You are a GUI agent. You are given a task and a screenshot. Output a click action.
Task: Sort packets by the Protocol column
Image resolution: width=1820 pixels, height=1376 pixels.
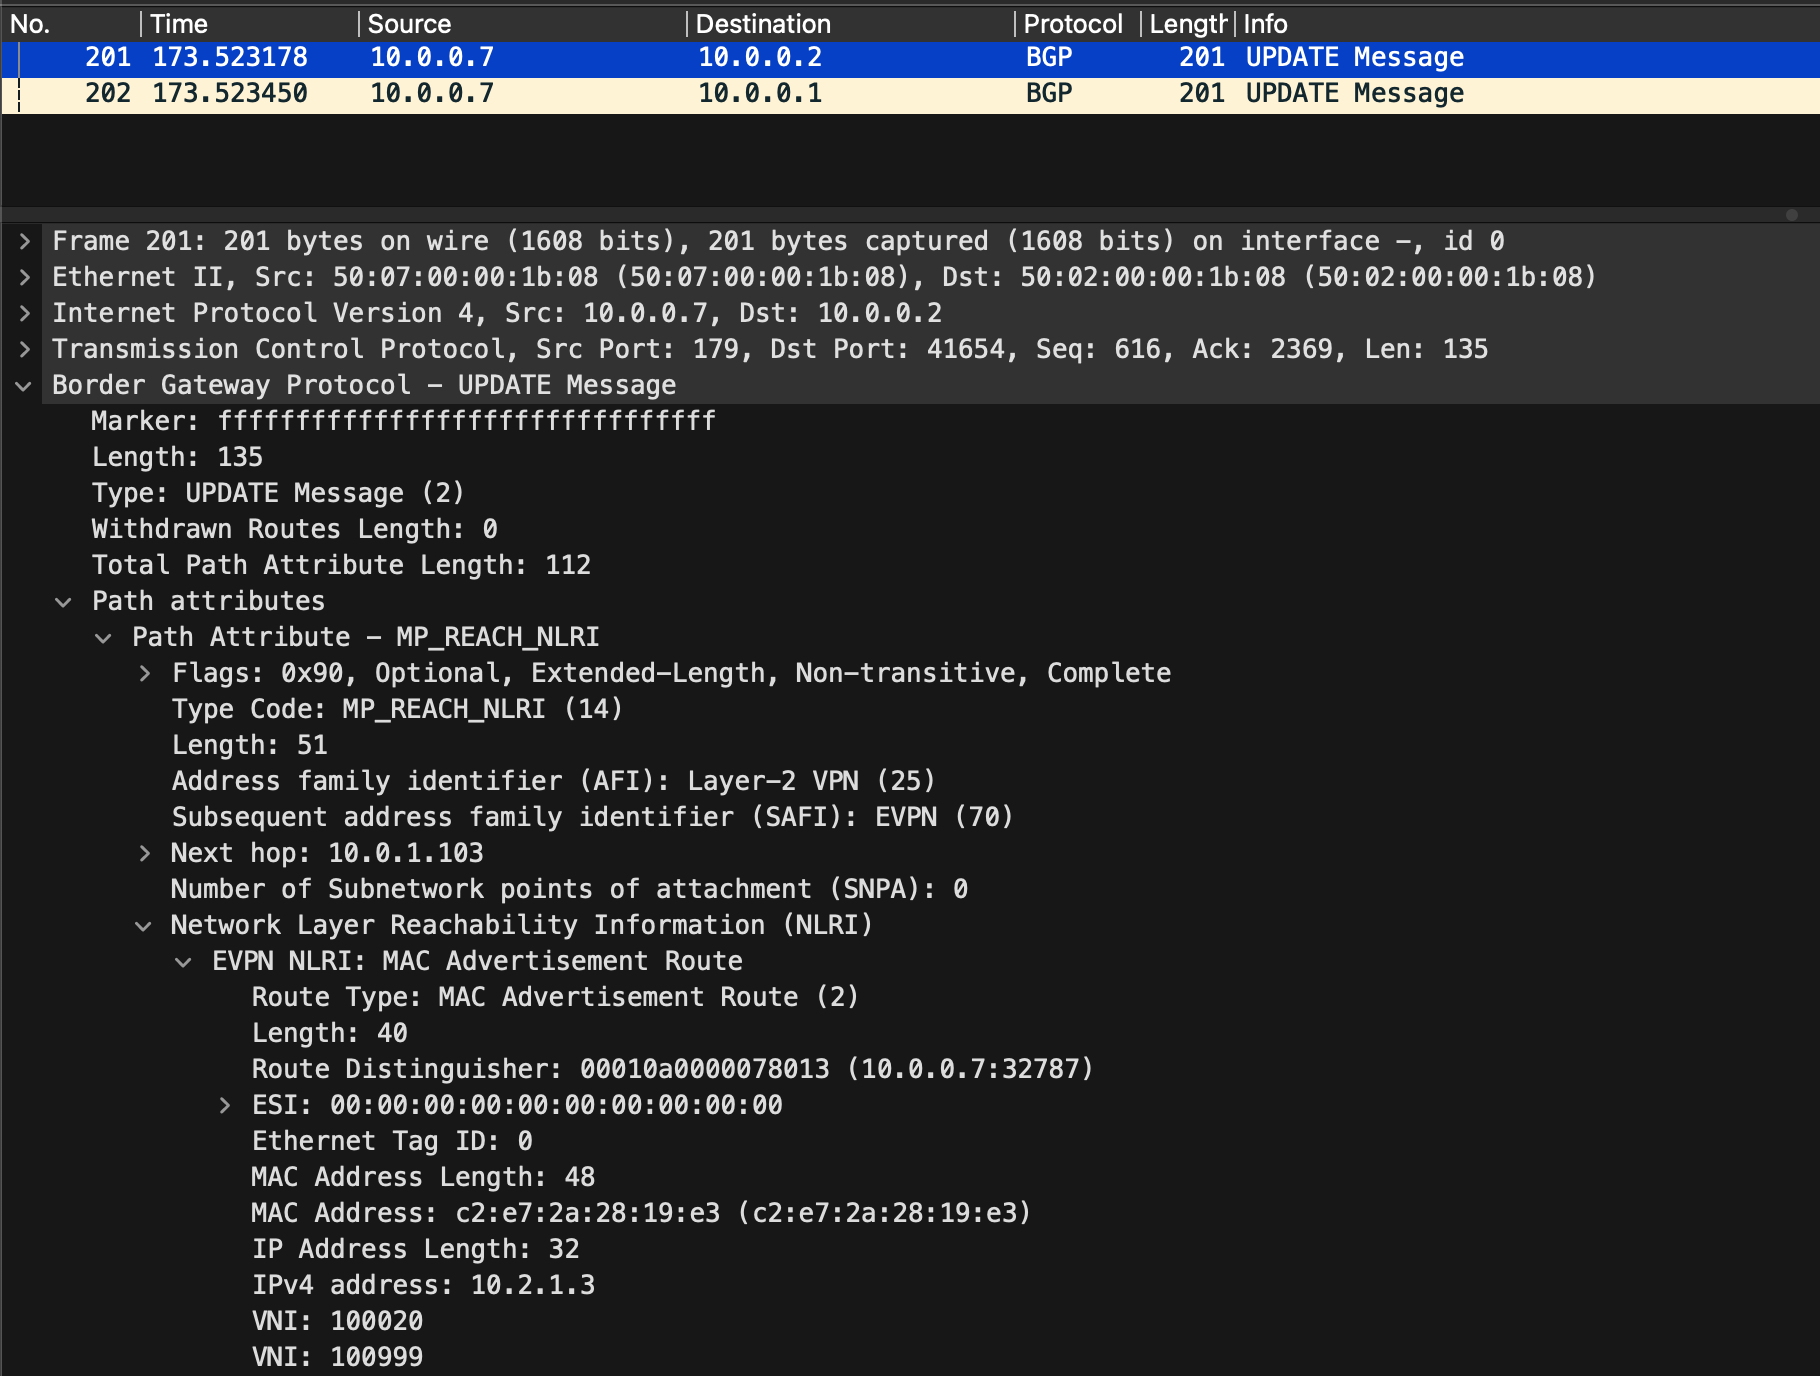tap(1077, 24)
